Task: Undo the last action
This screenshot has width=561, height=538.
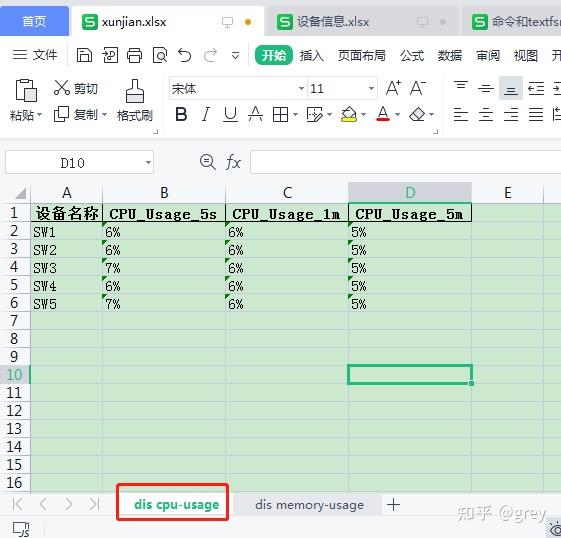Action: (x=185, y=55)
